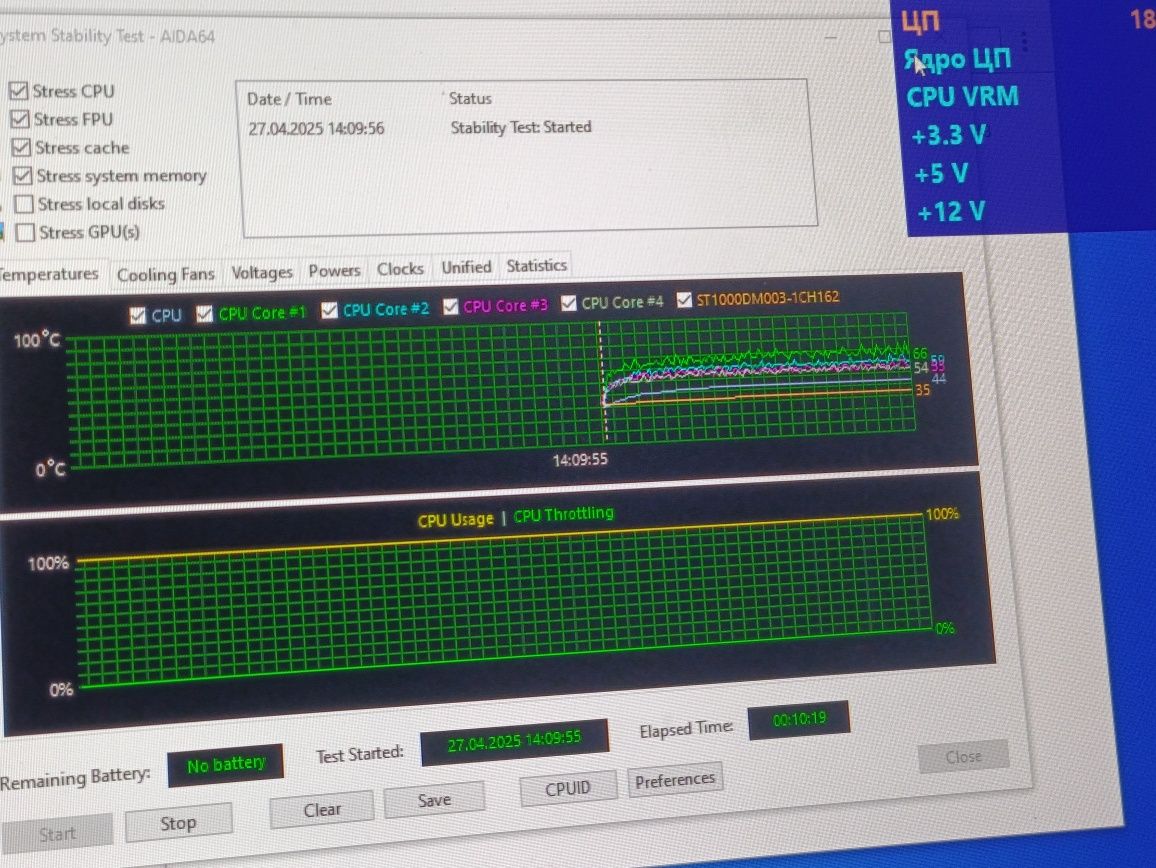Show the Statistics tab
1156x868 pixels.
(x=537, y=265)
